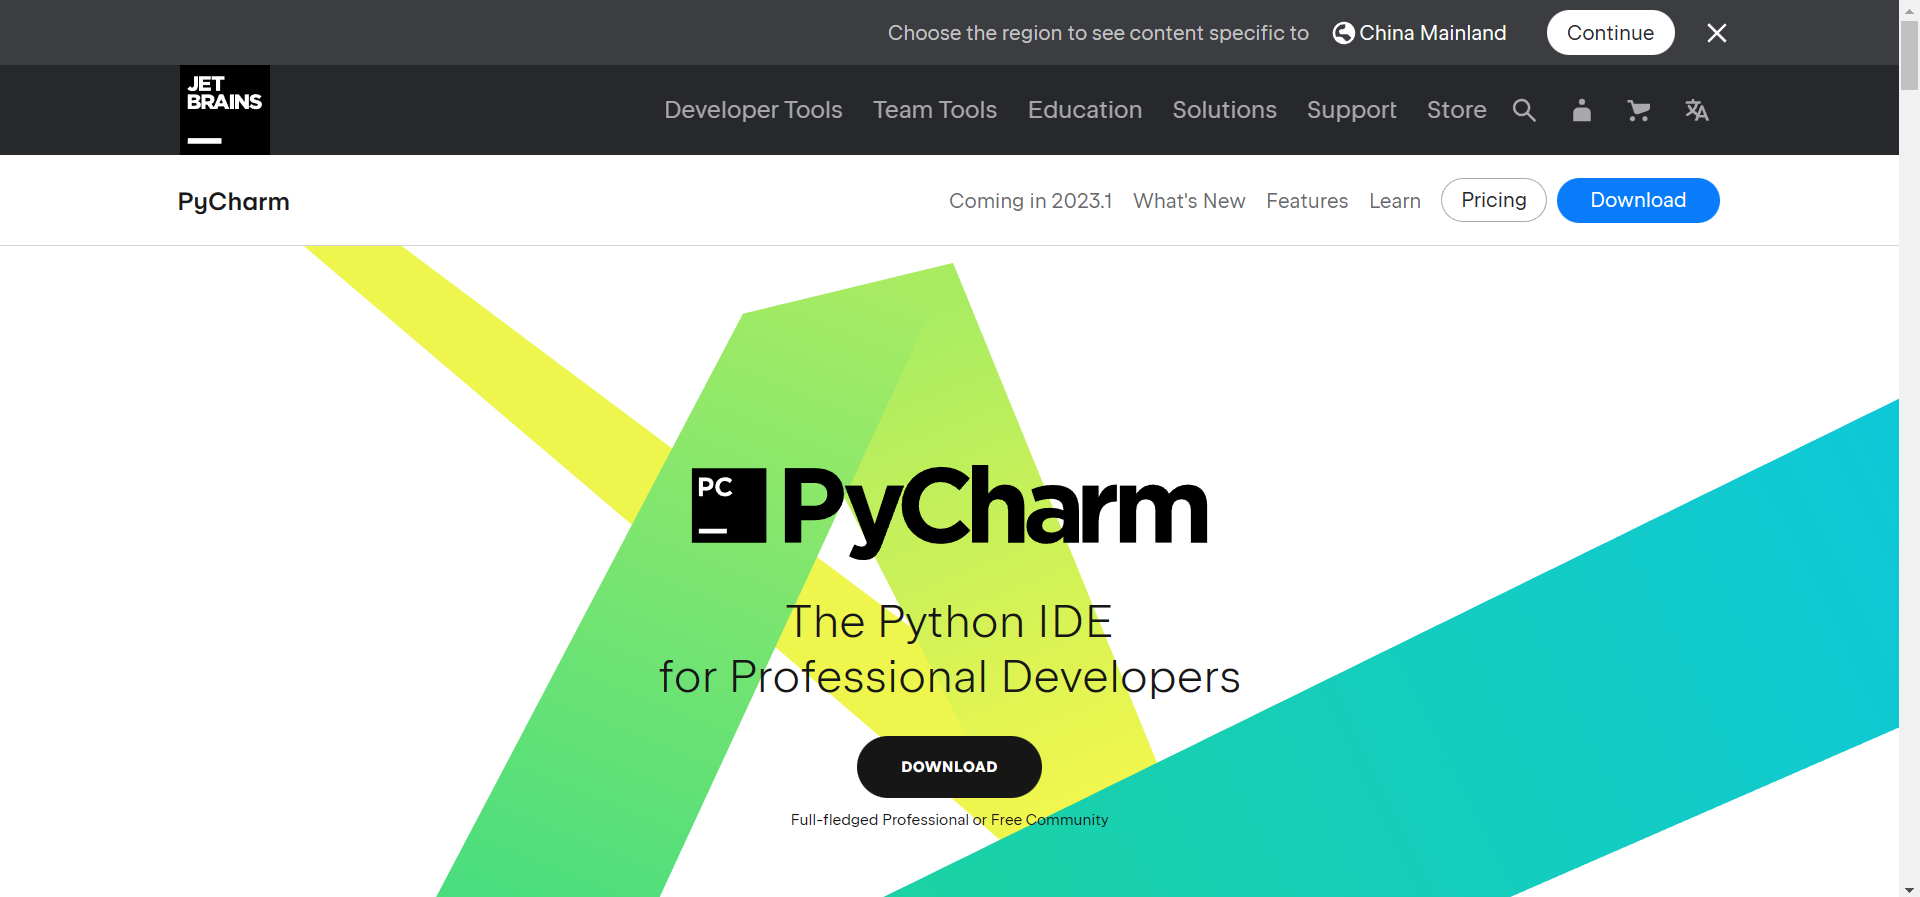The width and height of the screenshot is (1920, 897).
Task: Open the Solutions menu
Action: [x=1225, y=110]
